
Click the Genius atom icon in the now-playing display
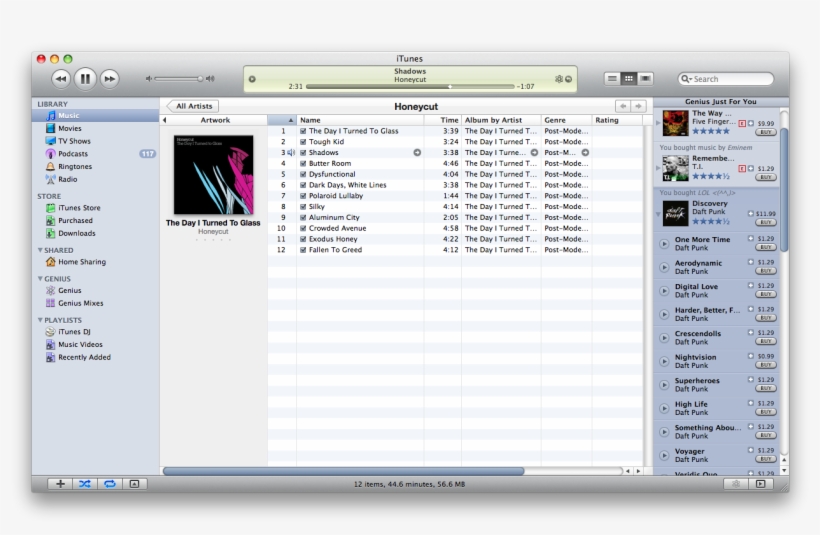[559, 79]
